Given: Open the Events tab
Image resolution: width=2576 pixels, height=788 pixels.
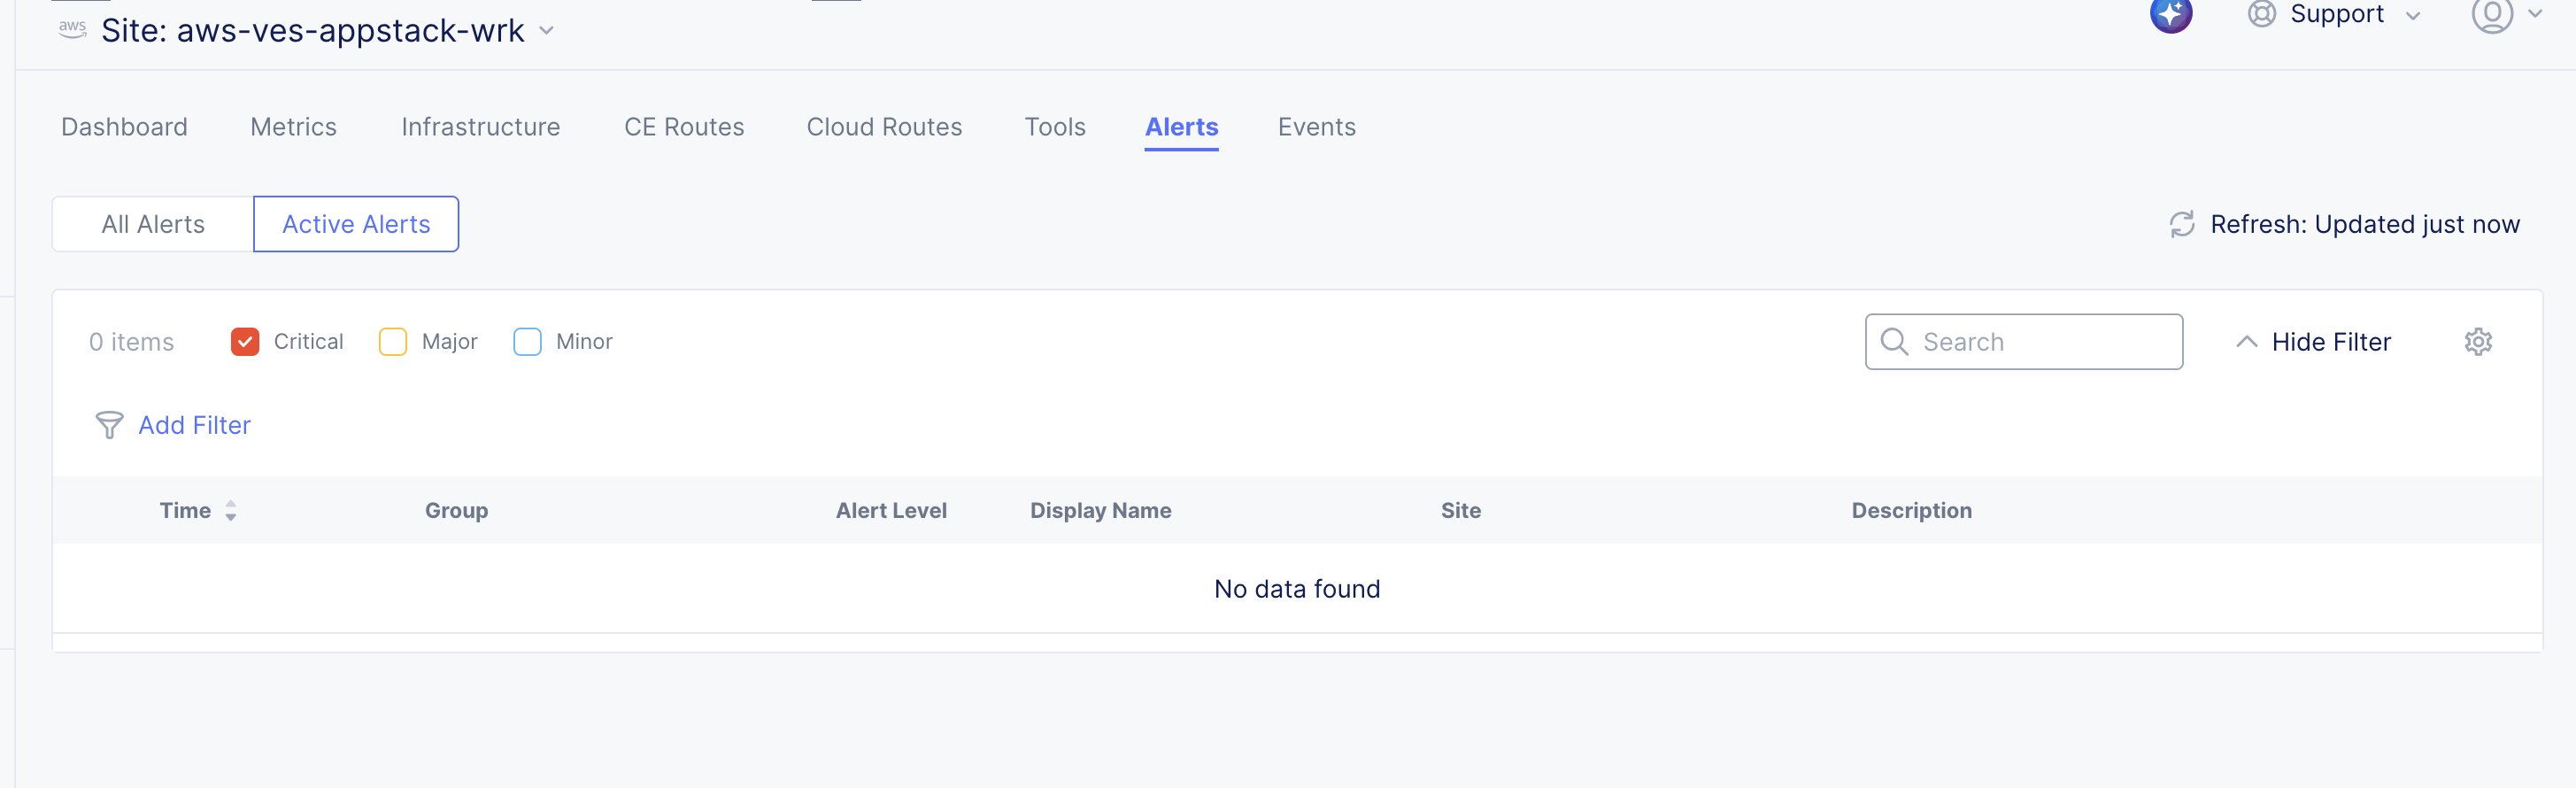Looking at the screenshot, I should click(1316, 127).
